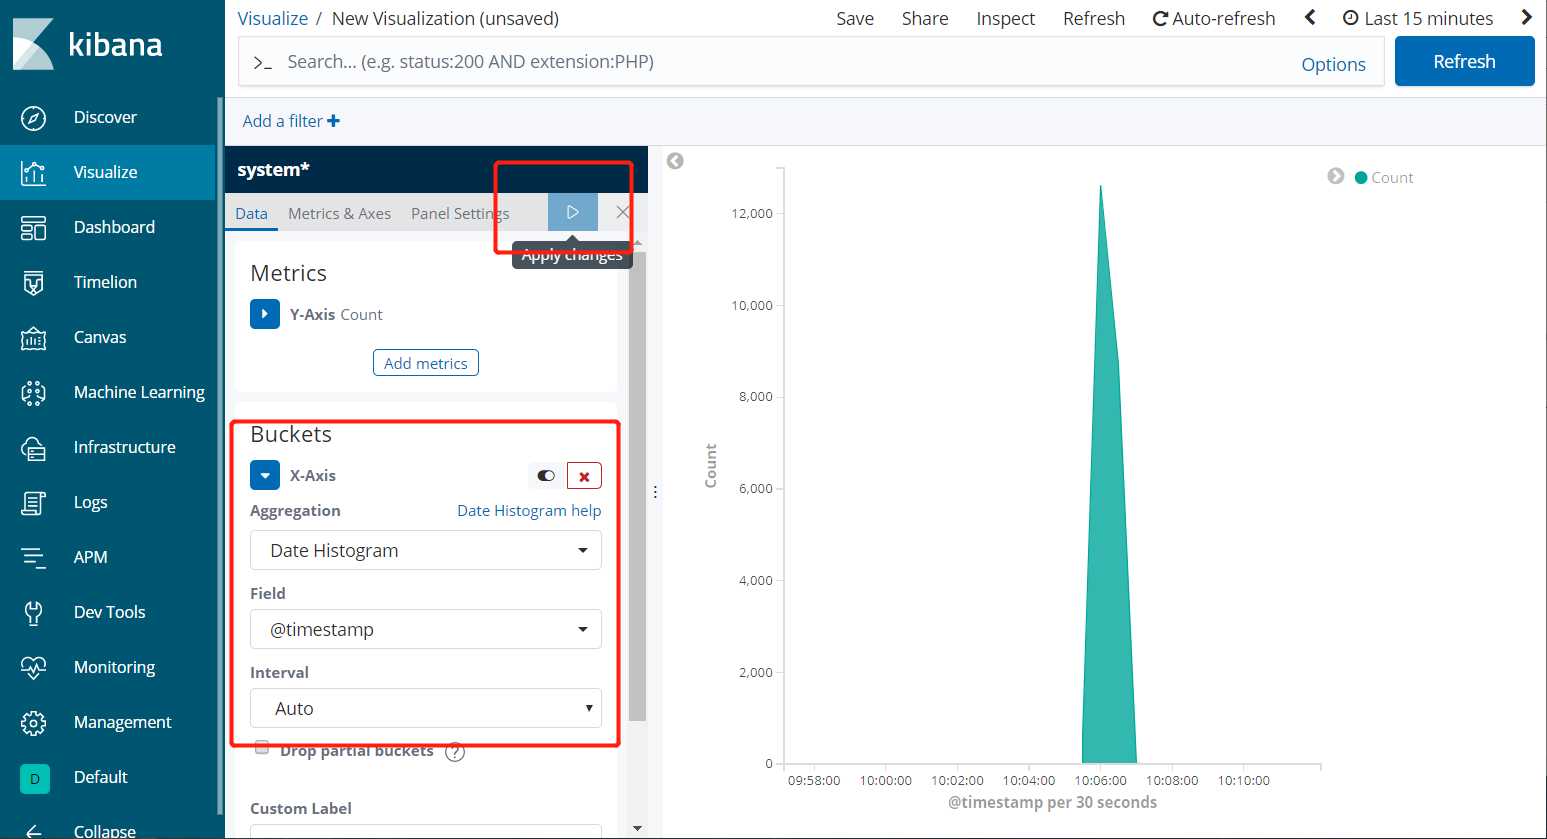Image resolution: width=1547 pixels, height=839 pixels.
Task: Open Management gear icon
Action: (33, 722)
